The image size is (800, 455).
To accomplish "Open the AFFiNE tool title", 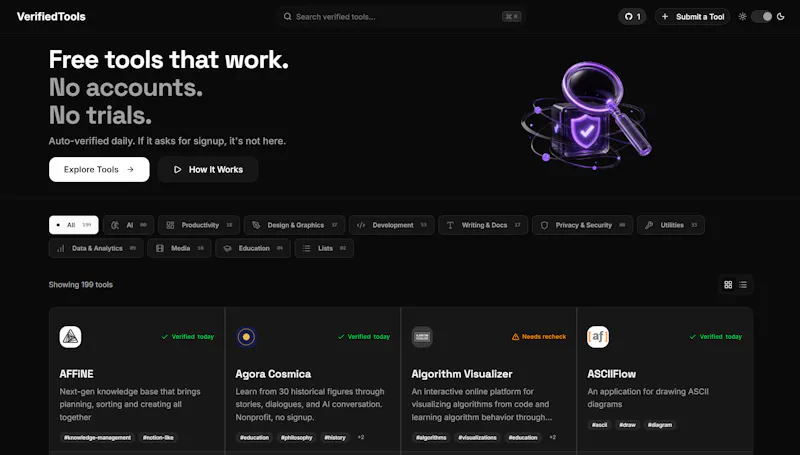I will tap(77, 374).
